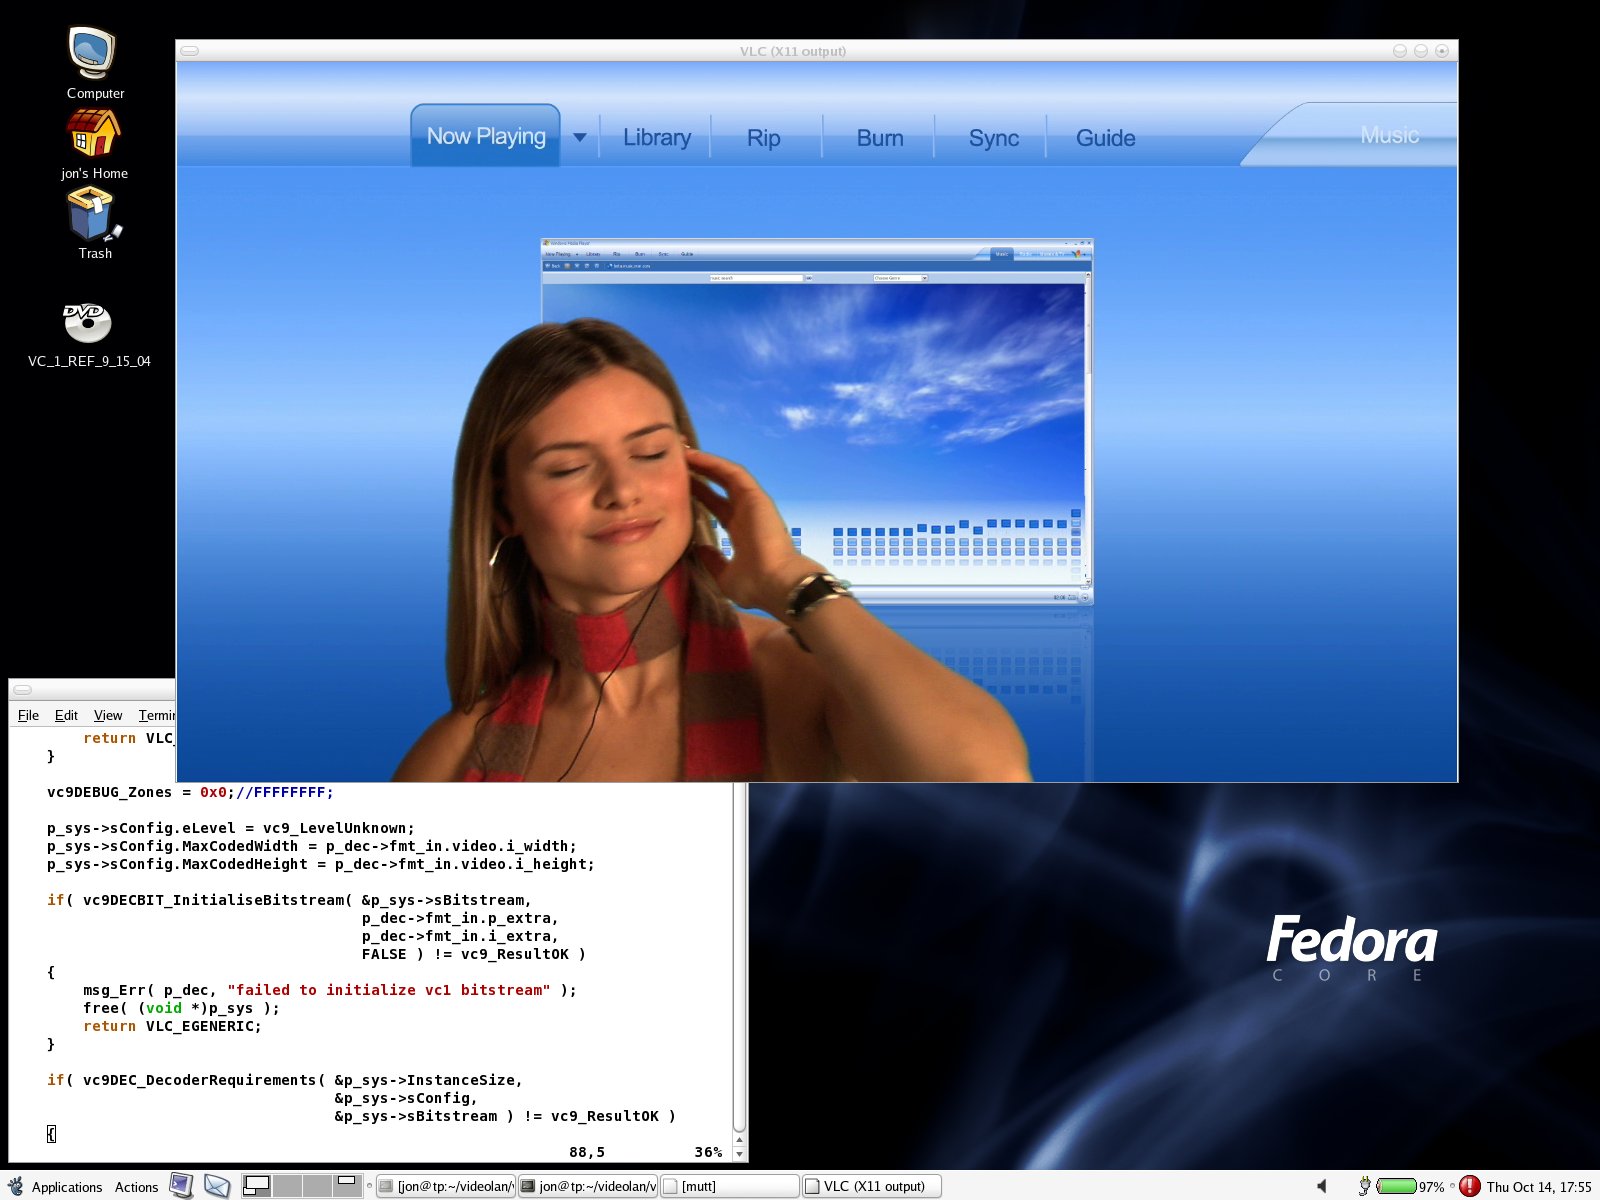Select the VC_1_REF_9_15_04 DVD icon

point(88,323)
